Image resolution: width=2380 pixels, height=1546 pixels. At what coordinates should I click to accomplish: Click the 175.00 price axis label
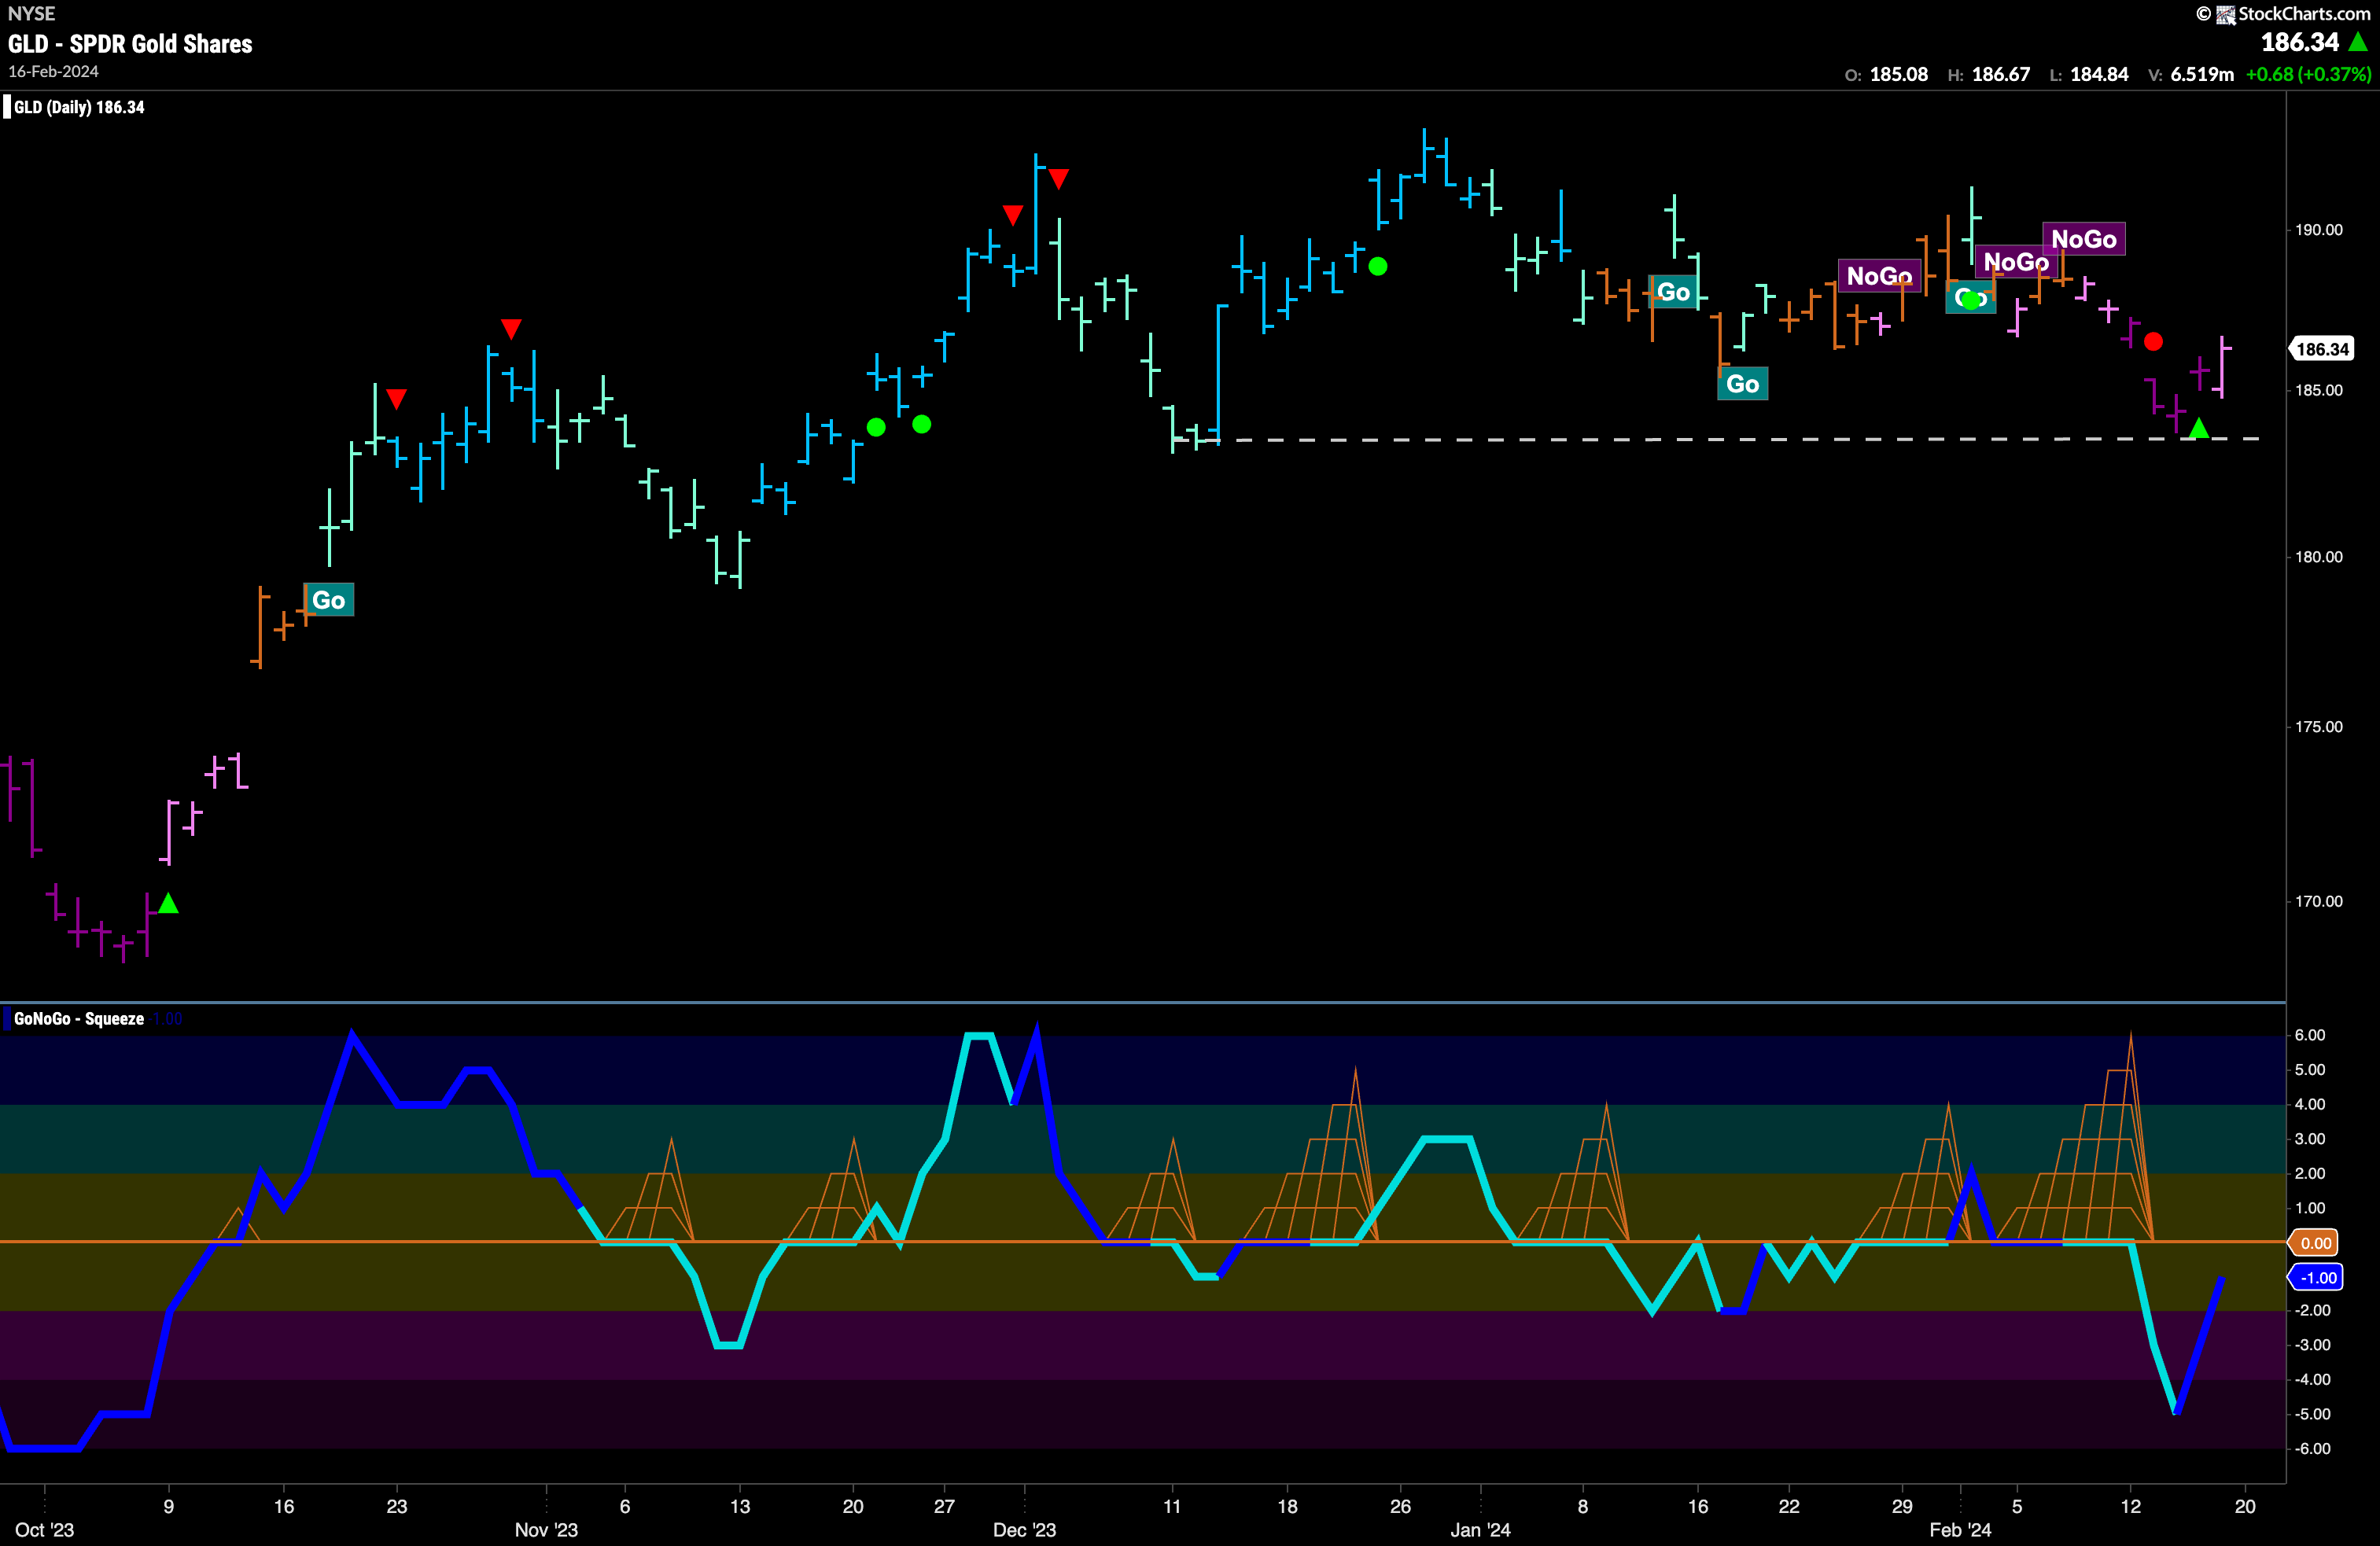[x=2319, y=727]
